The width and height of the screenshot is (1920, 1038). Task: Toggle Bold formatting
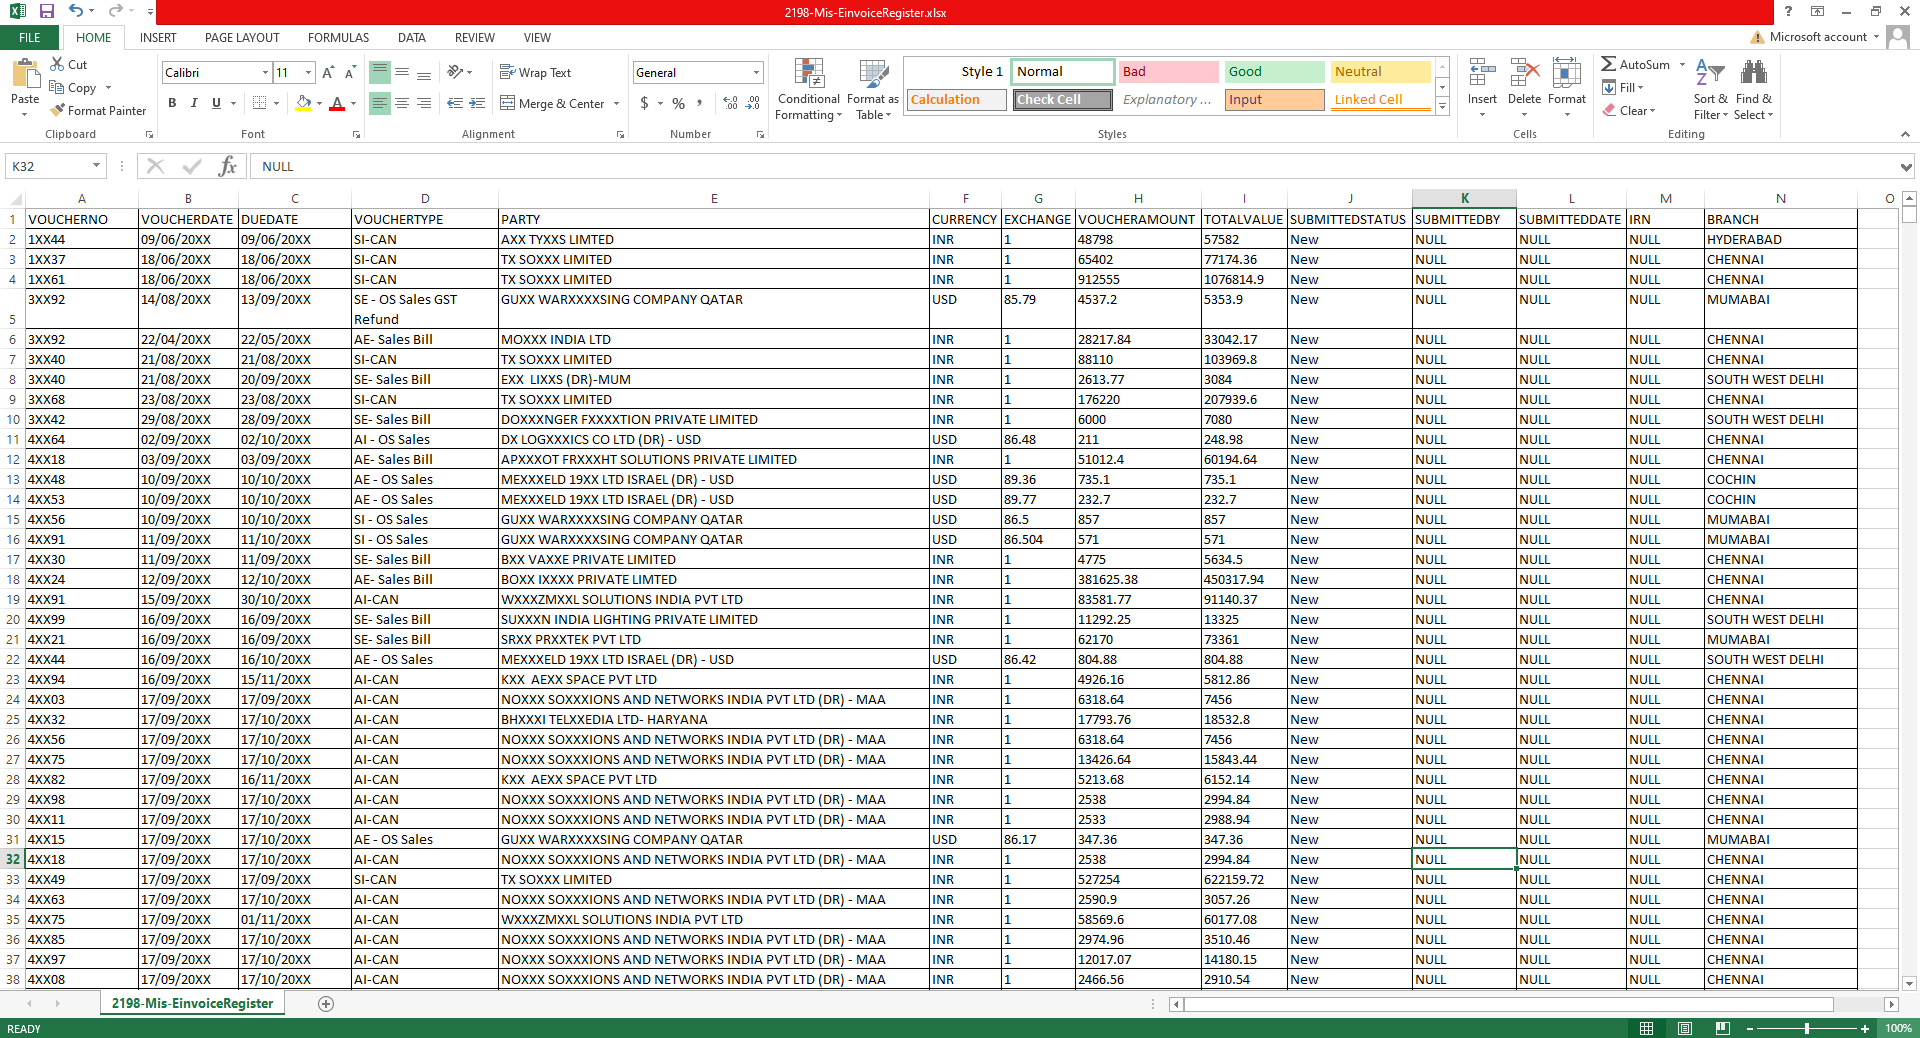click(x=172, y=103)
